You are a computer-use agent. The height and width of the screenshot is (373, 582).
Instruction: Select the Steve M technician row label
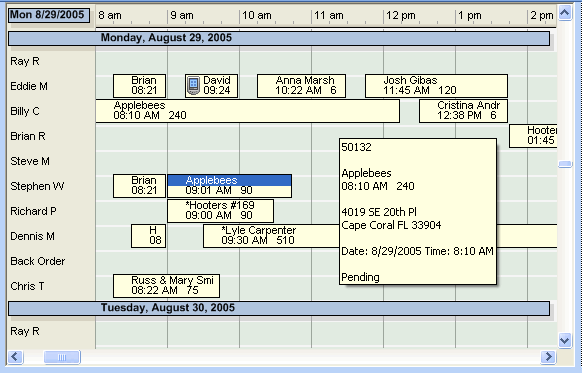[x=30, y=161]
